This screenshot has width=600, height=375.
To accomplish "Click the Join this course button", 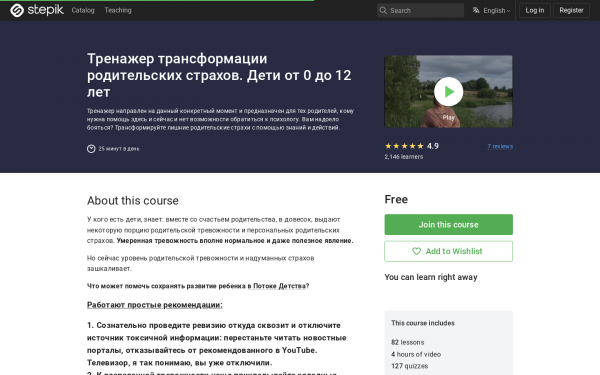I will pos(448,225).
